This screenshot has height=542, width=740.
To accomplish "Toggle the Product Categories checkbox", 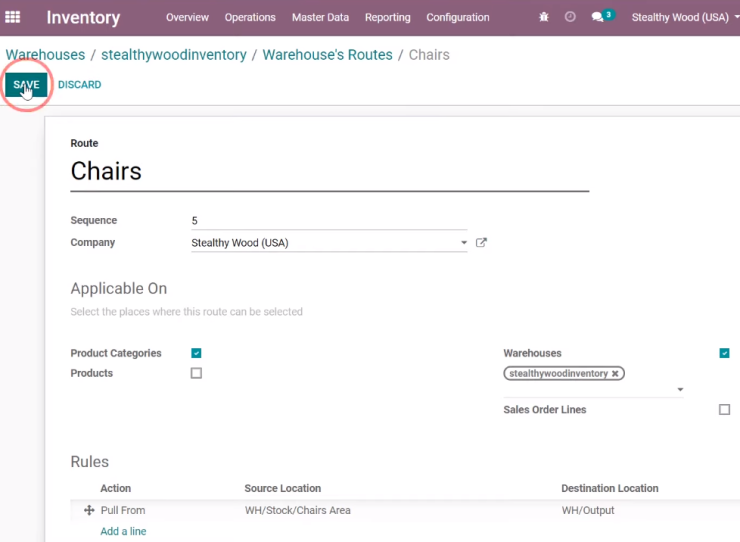I will tap(196, 353).
